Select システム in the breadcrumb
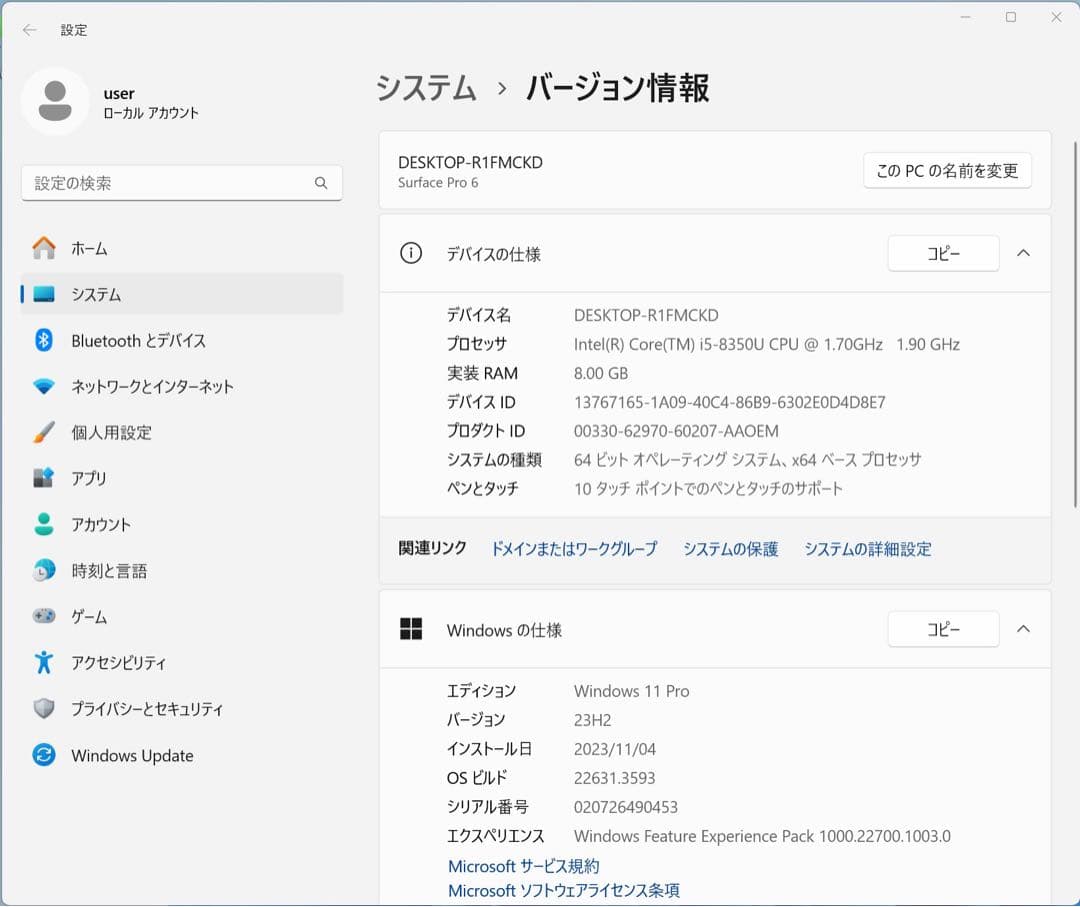The image size is (1080, 907). tap(426, 88)
